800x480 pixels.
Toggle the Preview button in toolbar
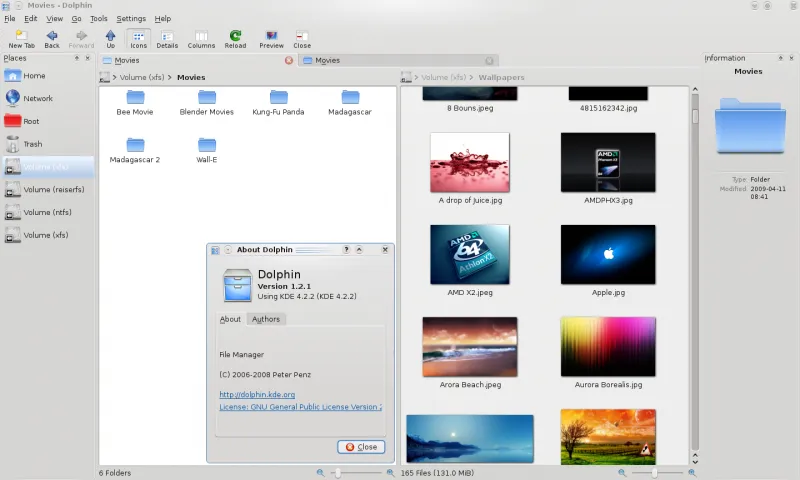271,38
